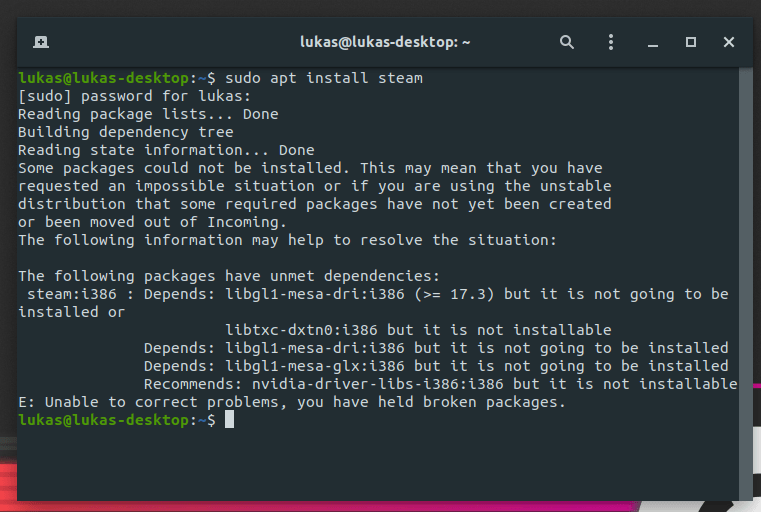Image resolution: width=761 pixels, height=512 pixels.
Task: Click the bottom prompt's blinking cursor block
Action: tap(230, 419)
